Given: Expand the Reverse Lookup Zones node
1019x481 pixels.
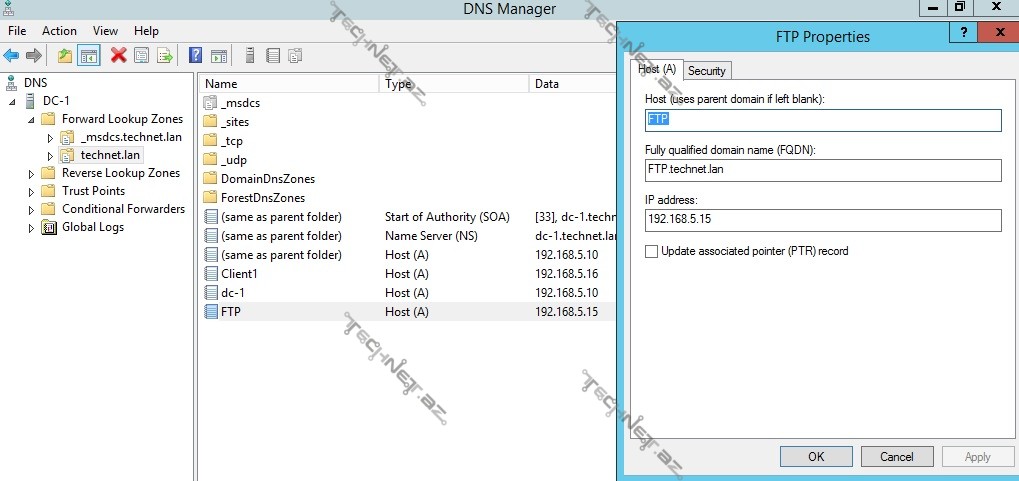Looking at the screenshot, I should click(x=31, y=173).
